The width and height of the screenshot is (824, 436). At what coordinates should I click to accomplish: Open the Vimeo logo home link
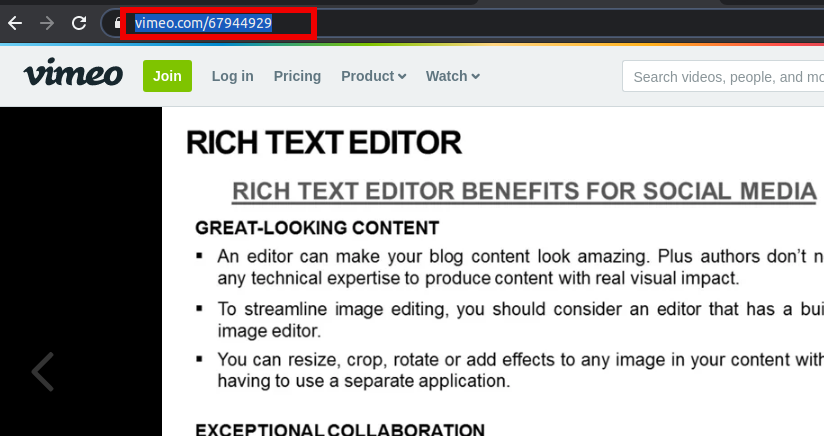73,73
